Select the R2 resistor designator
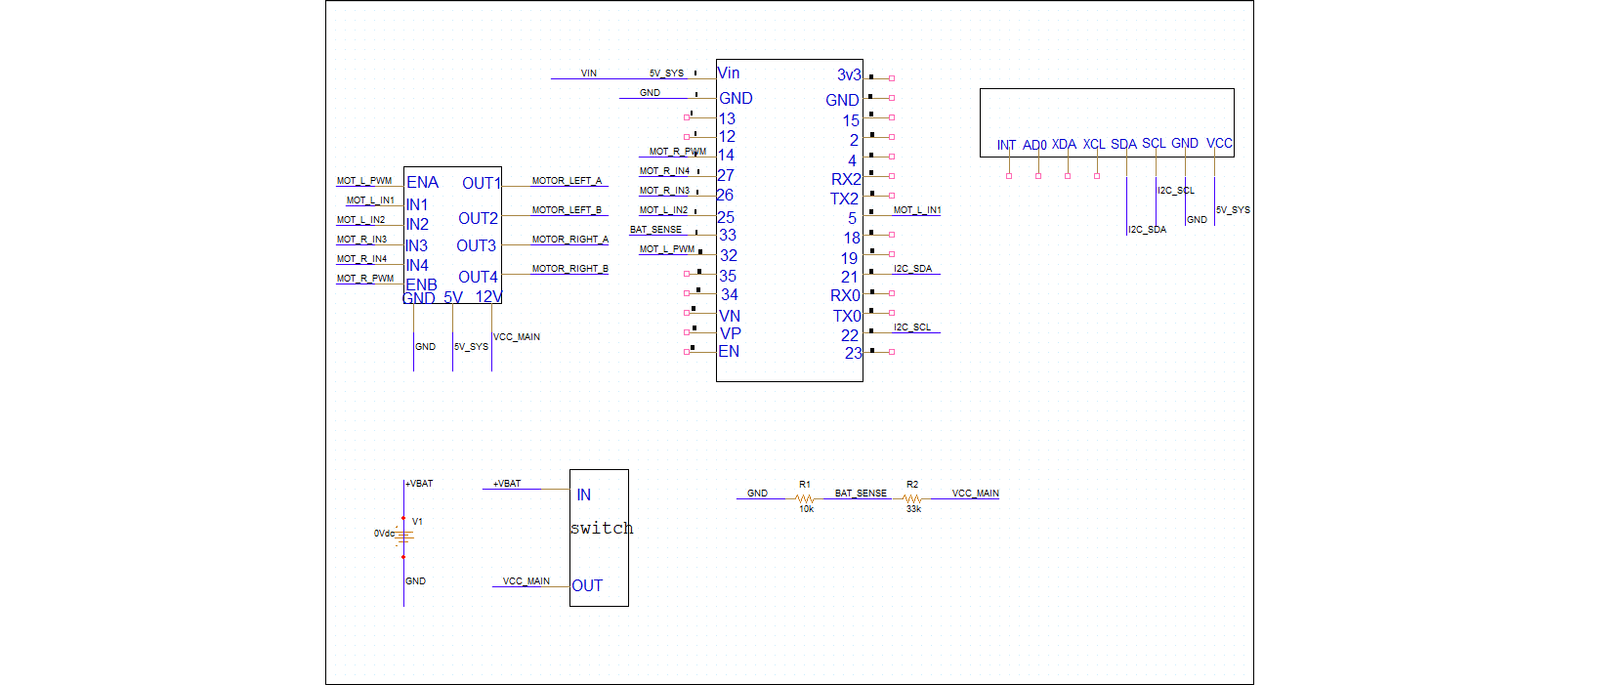Viewport: 1600px width, 694px height. click(912, 485)
